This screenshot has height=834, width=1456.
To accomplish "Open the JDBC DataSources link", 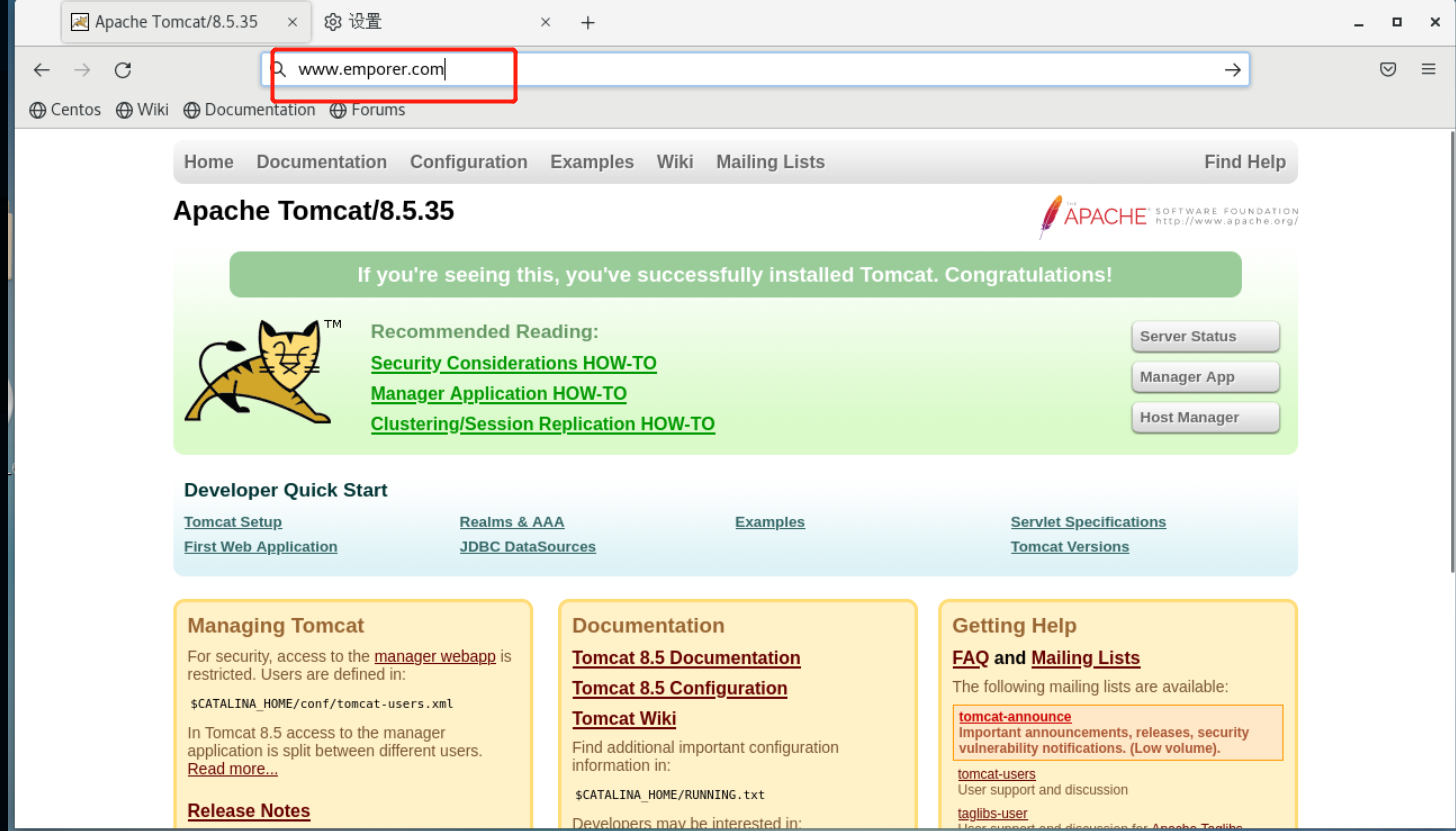I will point(528,547).
